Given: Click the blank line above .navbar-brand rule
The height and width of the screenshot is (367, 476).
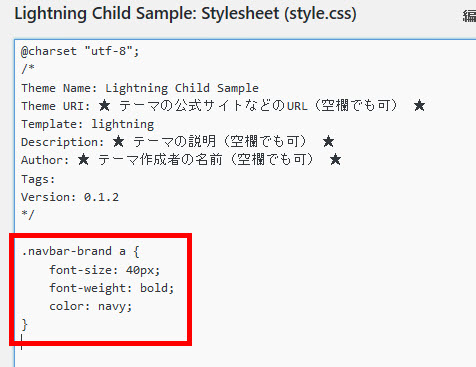Looking at the screenshot, I should pyautogui.click(x=100, y=233).
